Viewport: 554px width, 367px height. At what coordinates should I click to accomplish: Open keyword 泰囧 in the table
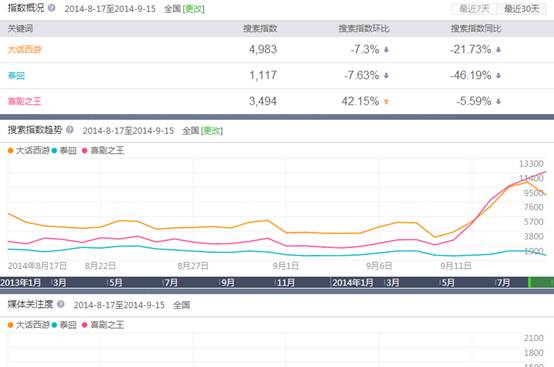pos(16,76)
